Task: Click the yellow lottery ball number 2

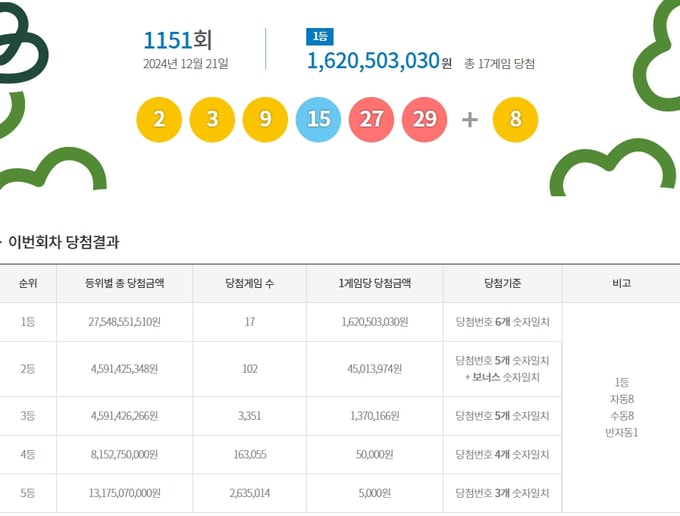Action: click(159, 120)
